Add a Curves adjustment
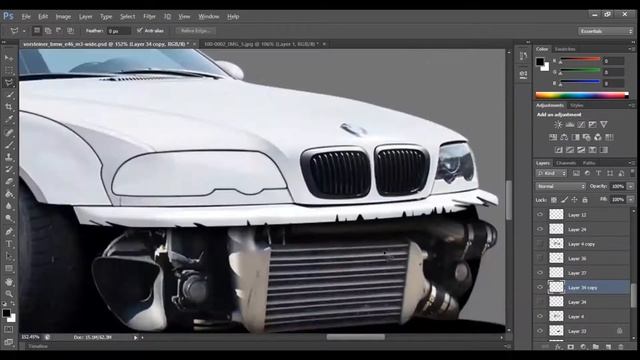 pos(581,124)
